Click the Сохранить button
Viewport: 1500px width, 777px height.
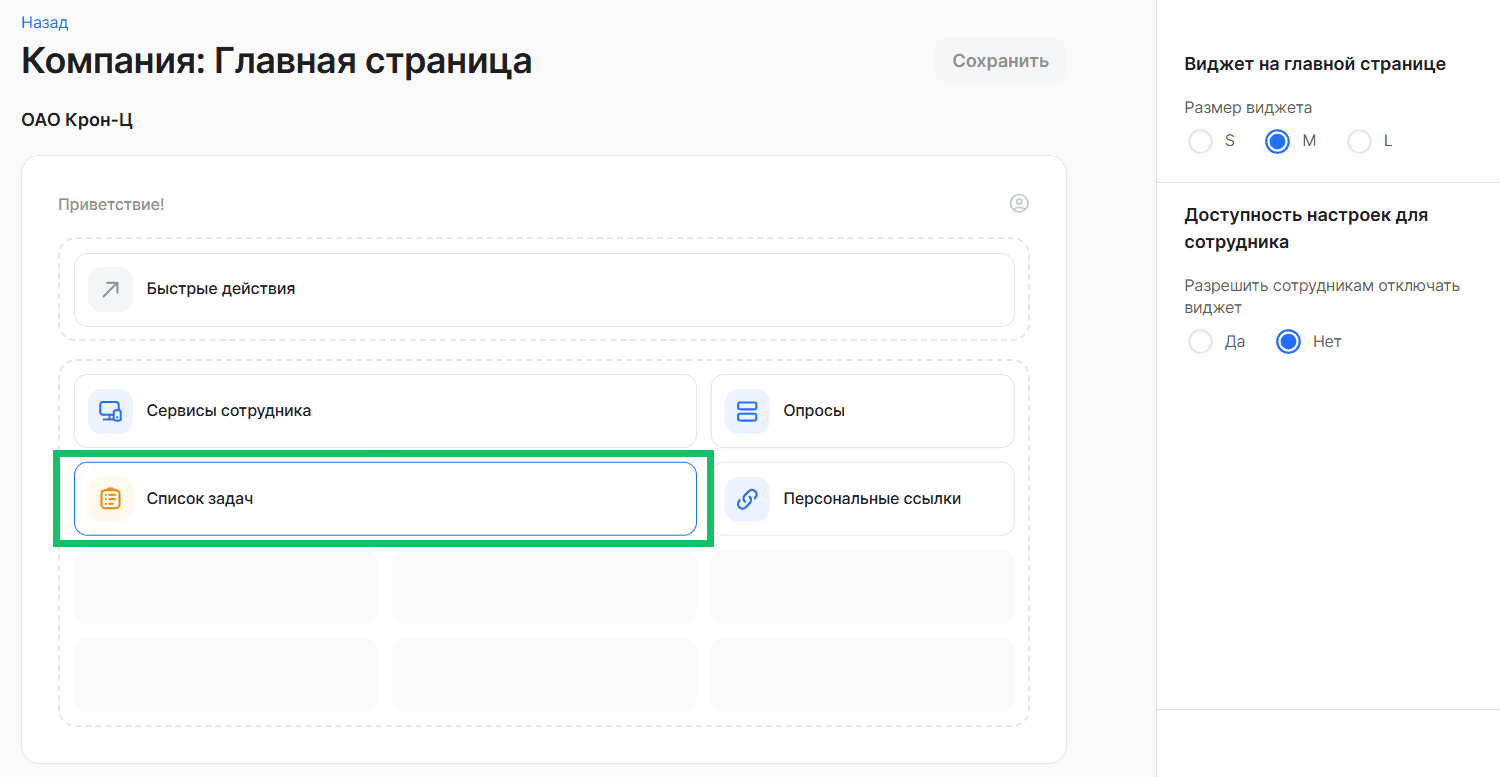click(x=999, y=60)
